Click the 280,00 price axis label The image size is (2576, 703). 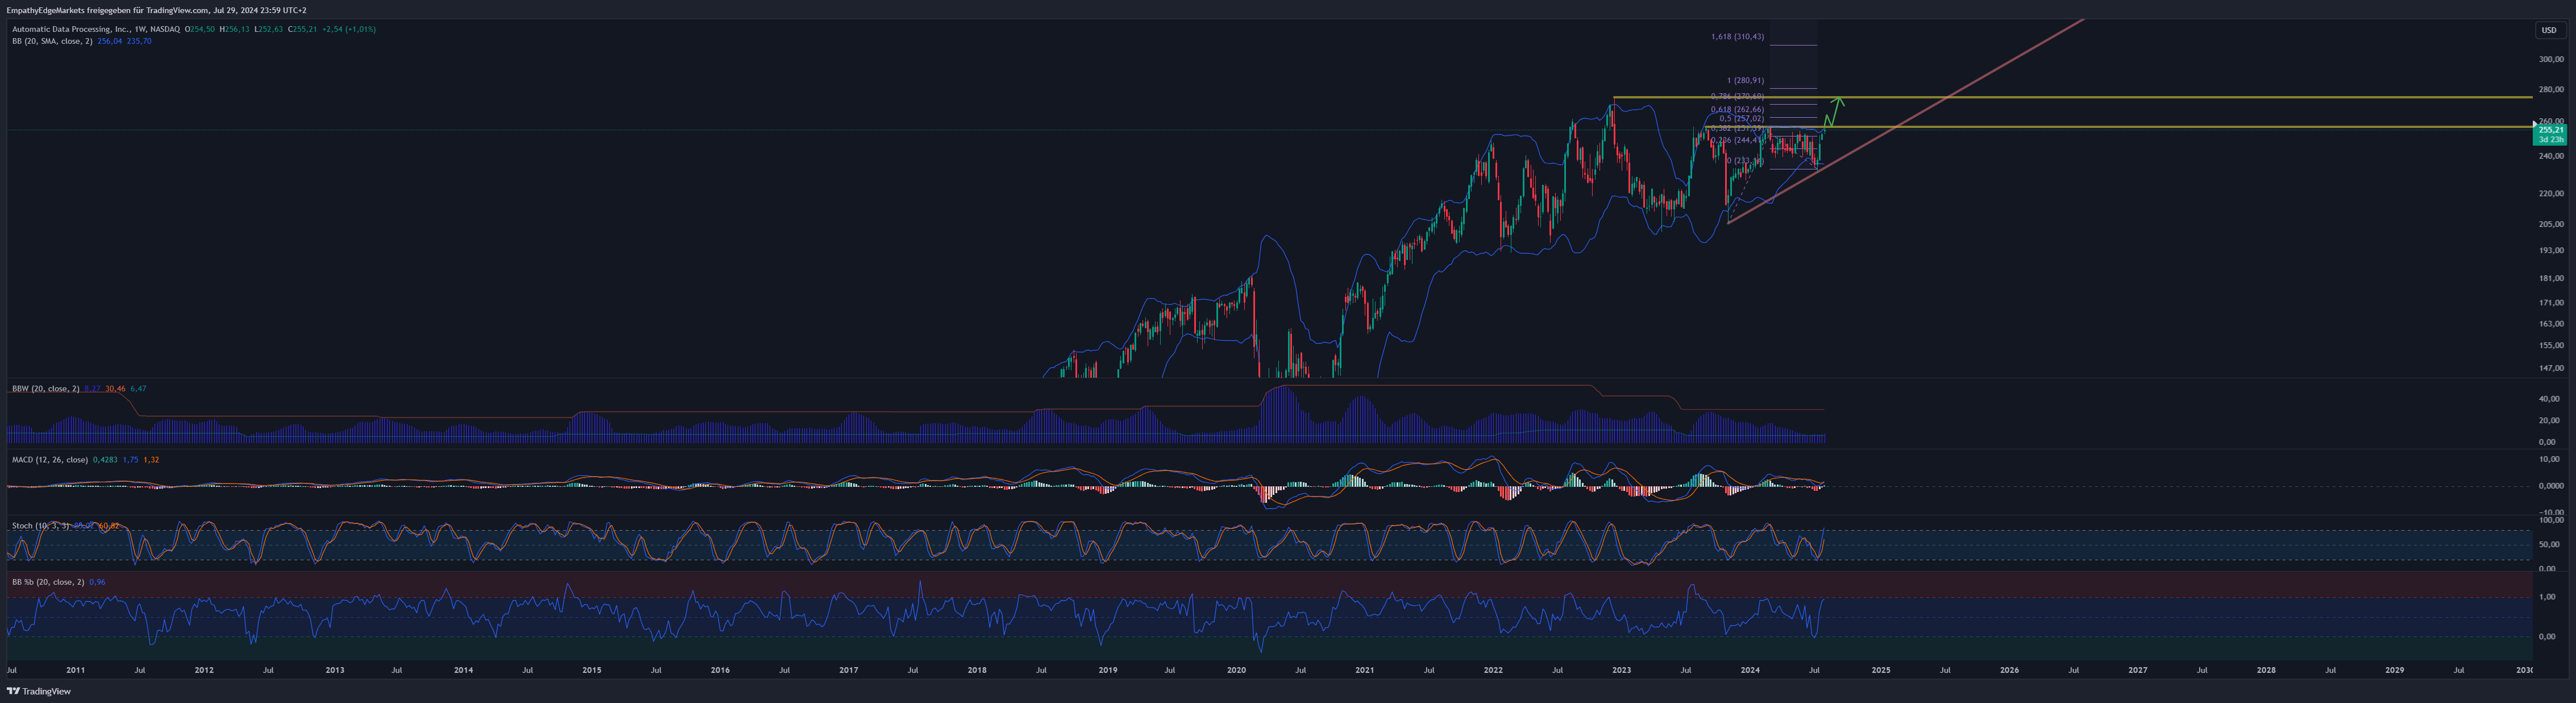point(2551,90)
